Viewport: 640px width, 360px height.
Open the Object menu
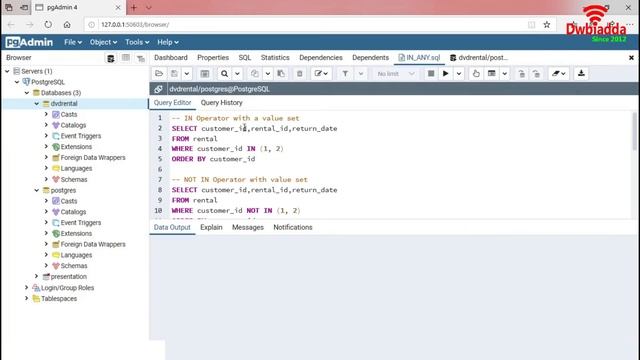[x=103, y=42]
